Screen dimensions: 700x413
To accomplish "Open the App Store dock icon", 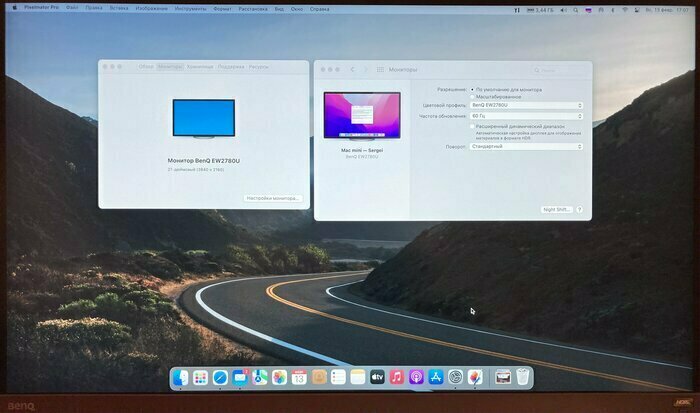I will click(x=436, y=378).
